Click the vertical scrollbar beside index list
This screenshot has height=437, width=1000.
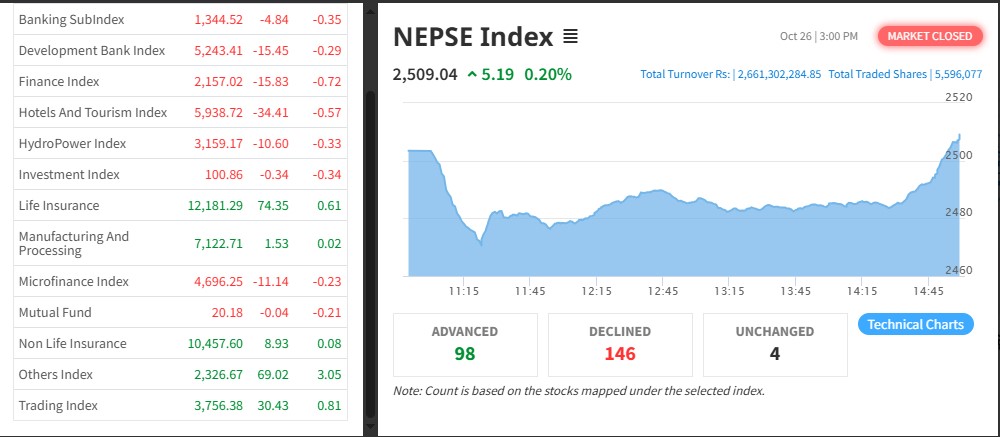[x=370, y=250]
